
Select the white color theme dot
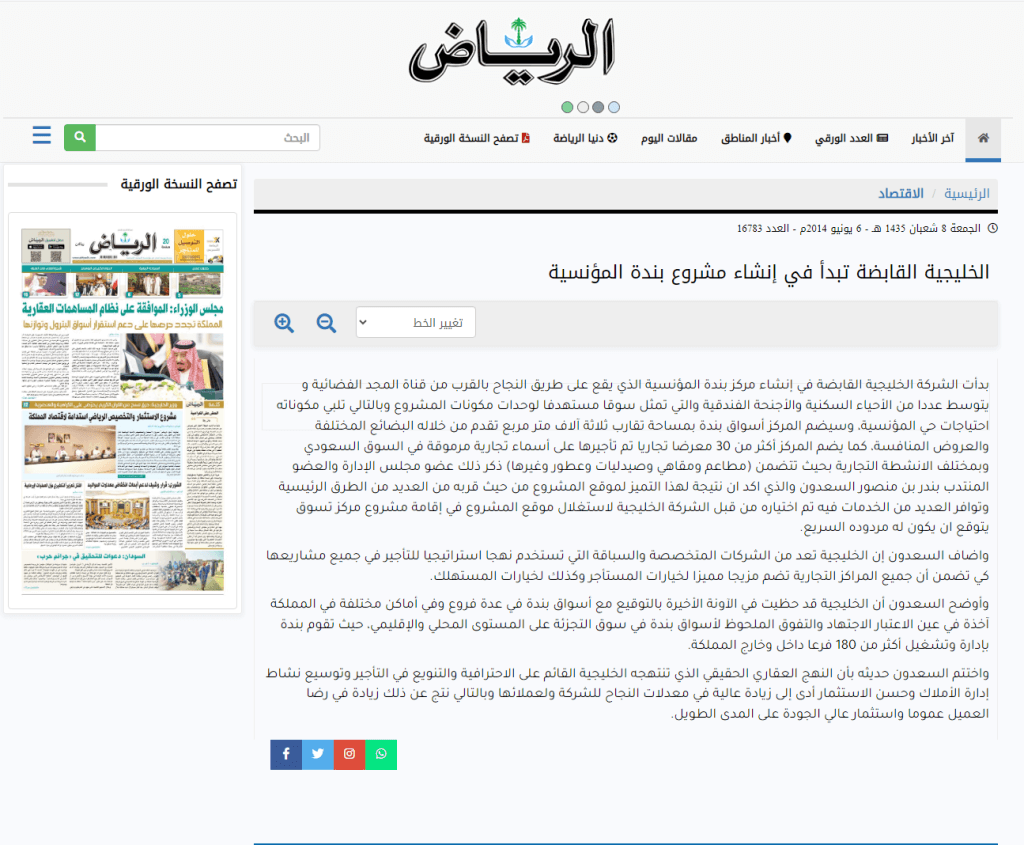tap(583, 107)
